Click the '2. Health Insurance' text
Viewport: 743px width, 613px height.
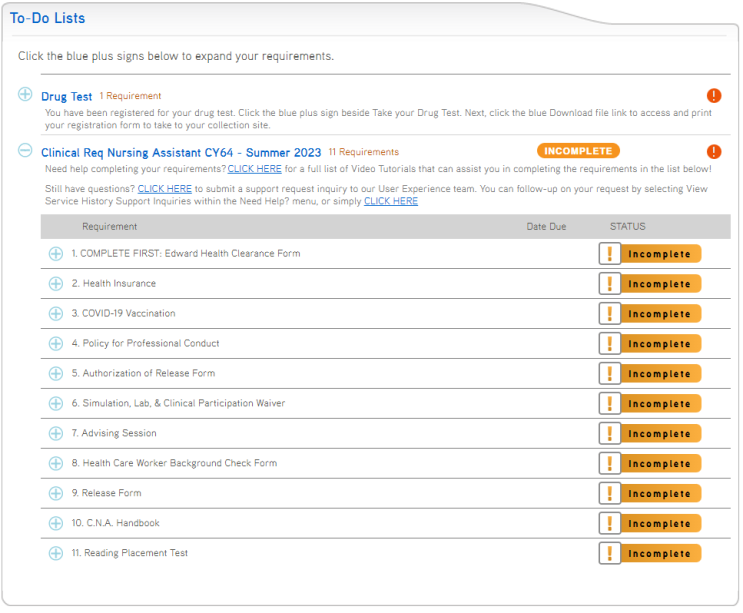coord(114,283)
